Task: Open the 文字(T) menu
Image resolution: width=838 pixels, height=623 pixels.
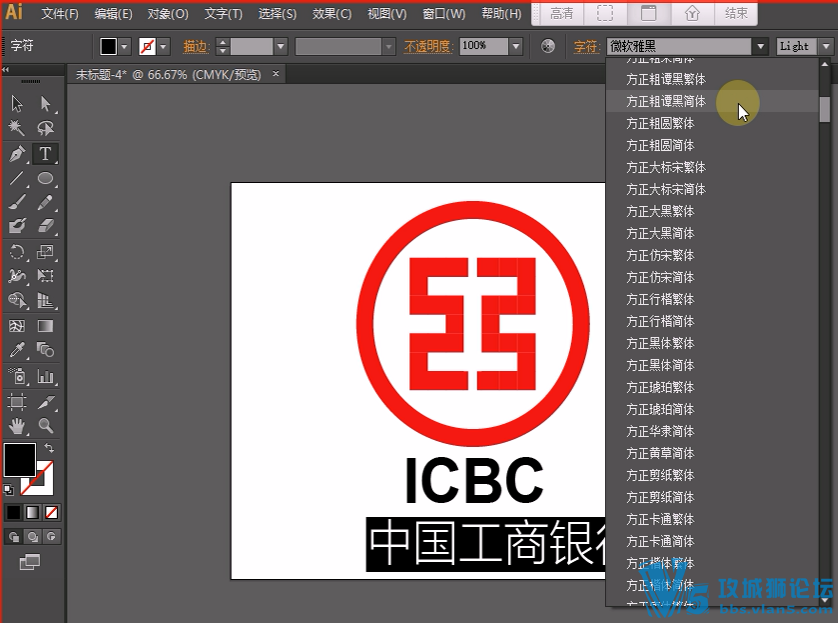Action: click(223, 14)
